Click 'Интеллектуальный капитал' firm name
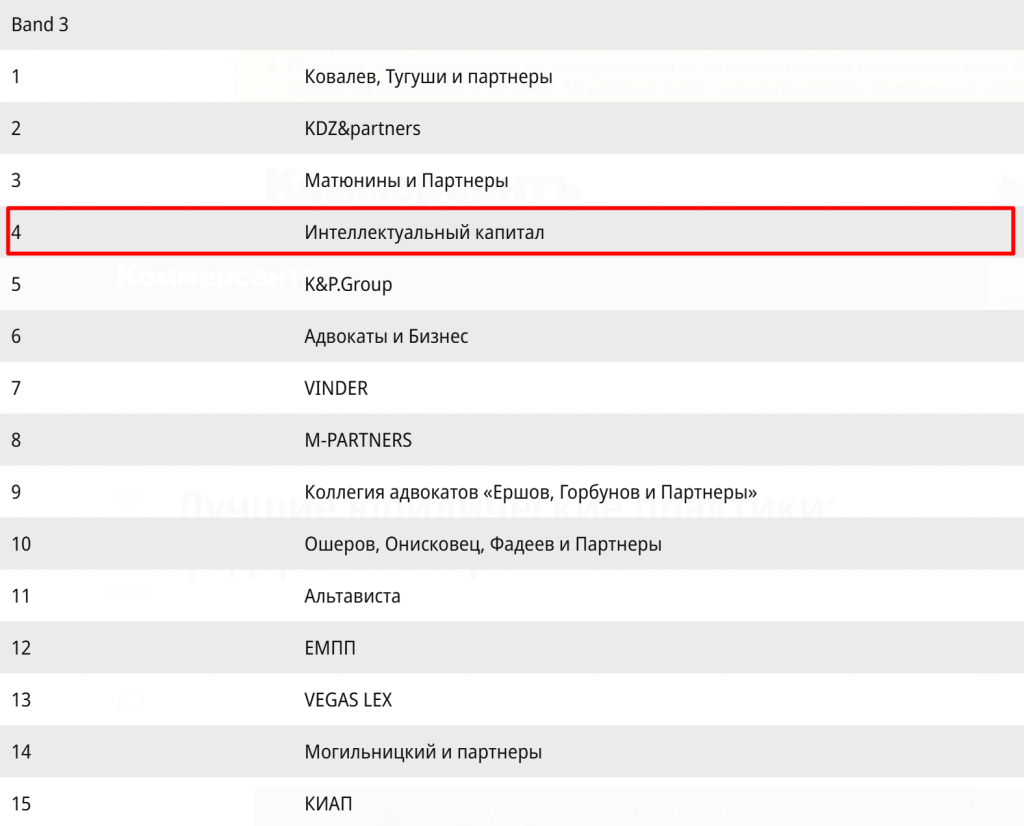Viewport: 1024px width, 826px height. point(424,232)
